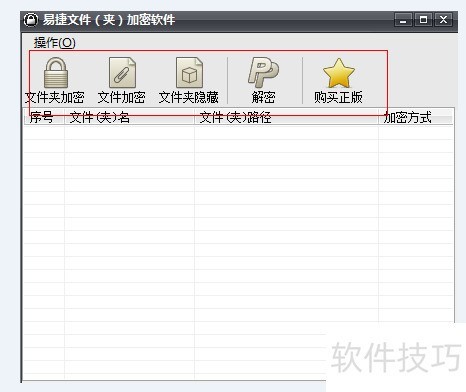
Task: Maximize the encryption software window
Action: pyautogui.click(x=423, y=20)
